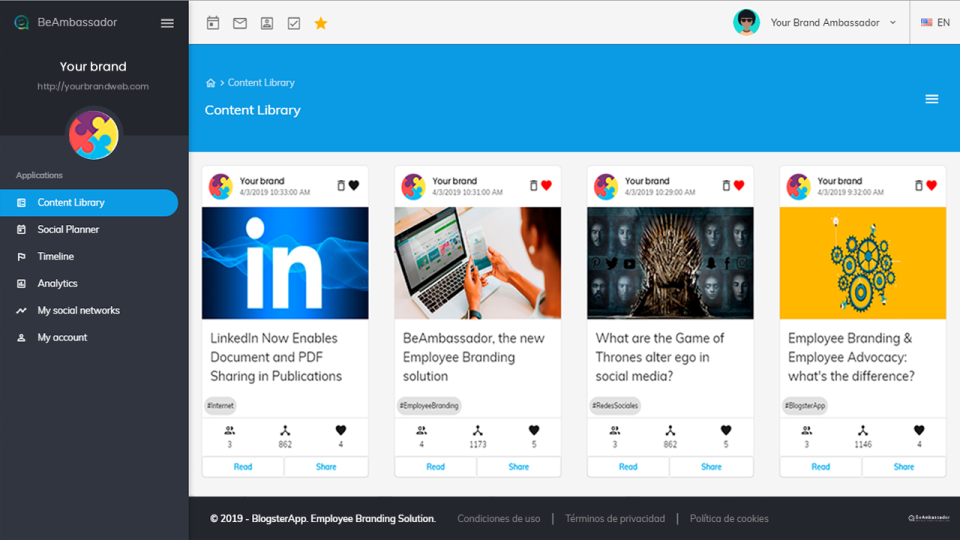Screen dimensions: 960x540
Task: Open the yourbrandweb.com URL link
Action: click(93, 86)
